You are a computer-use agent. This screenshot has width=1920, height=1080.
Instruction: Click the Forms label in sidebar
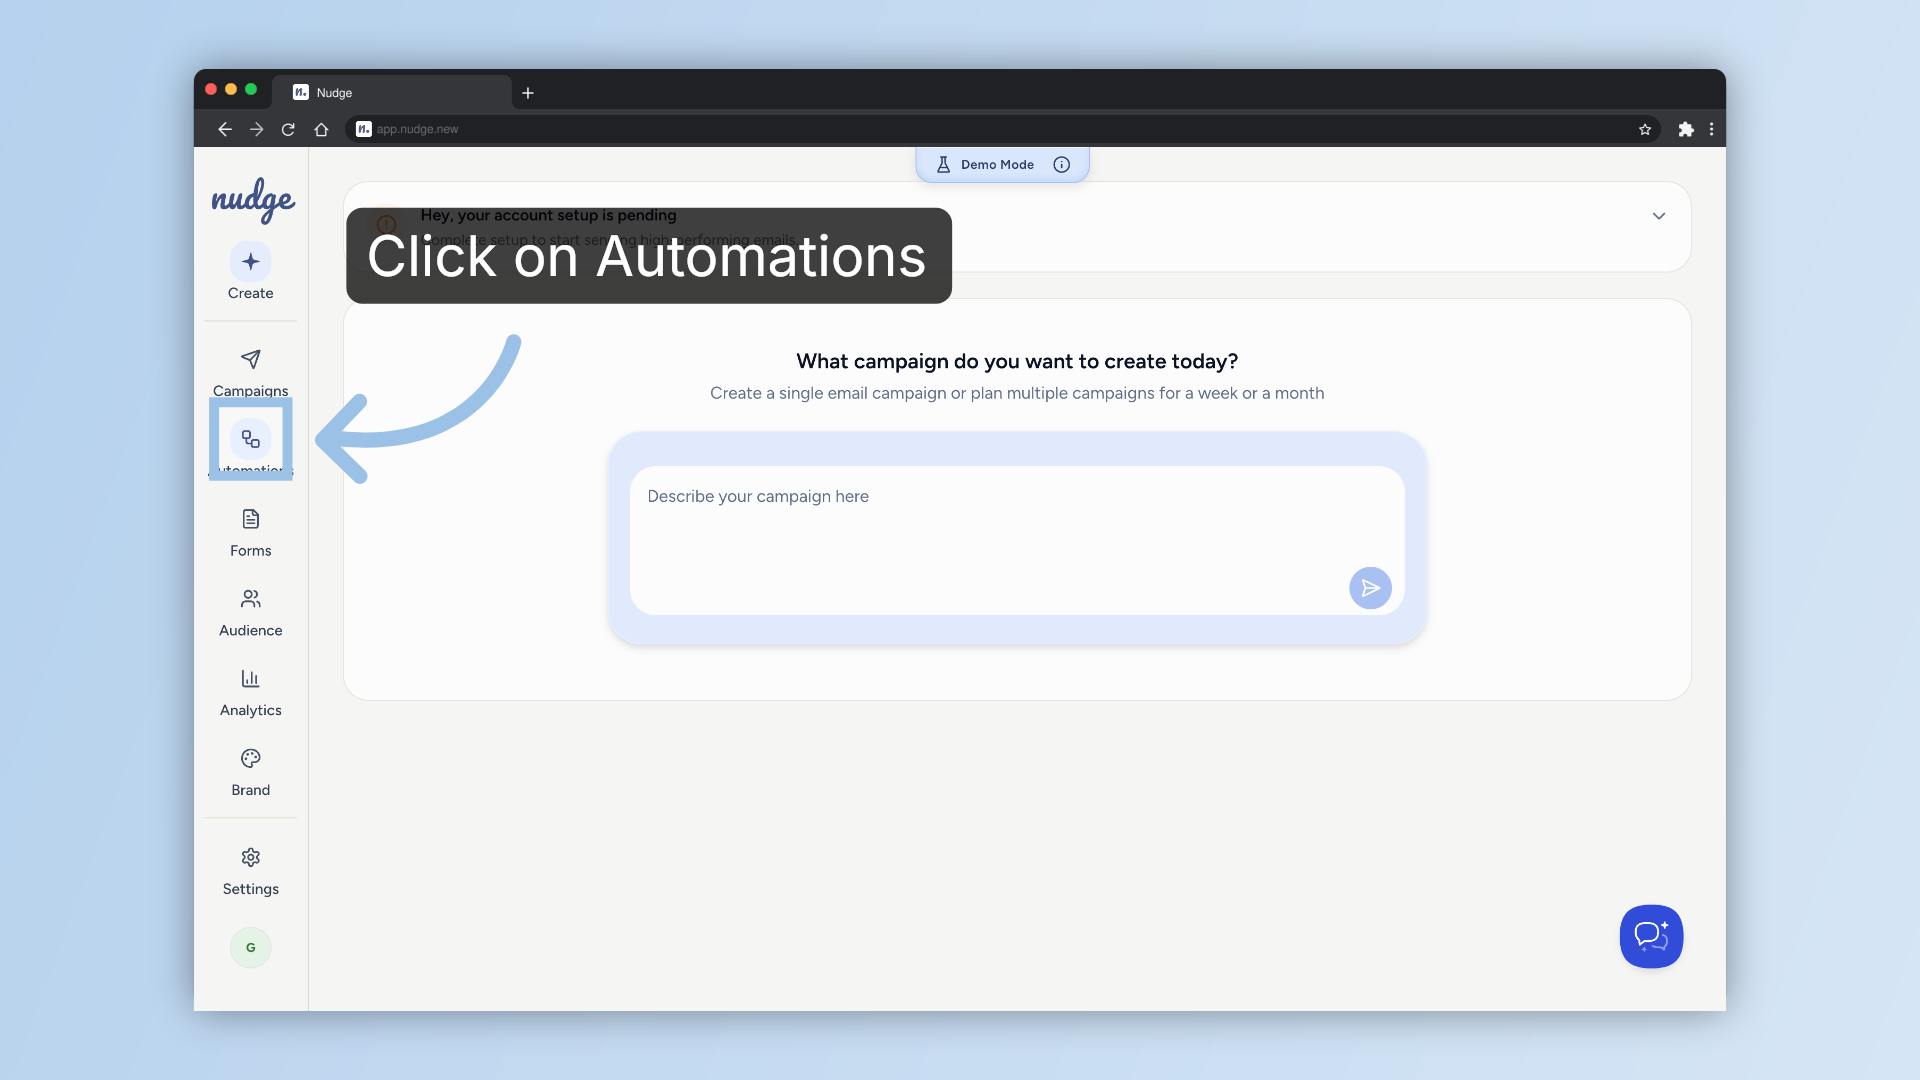pyautogui.click(x=250, y=551)
